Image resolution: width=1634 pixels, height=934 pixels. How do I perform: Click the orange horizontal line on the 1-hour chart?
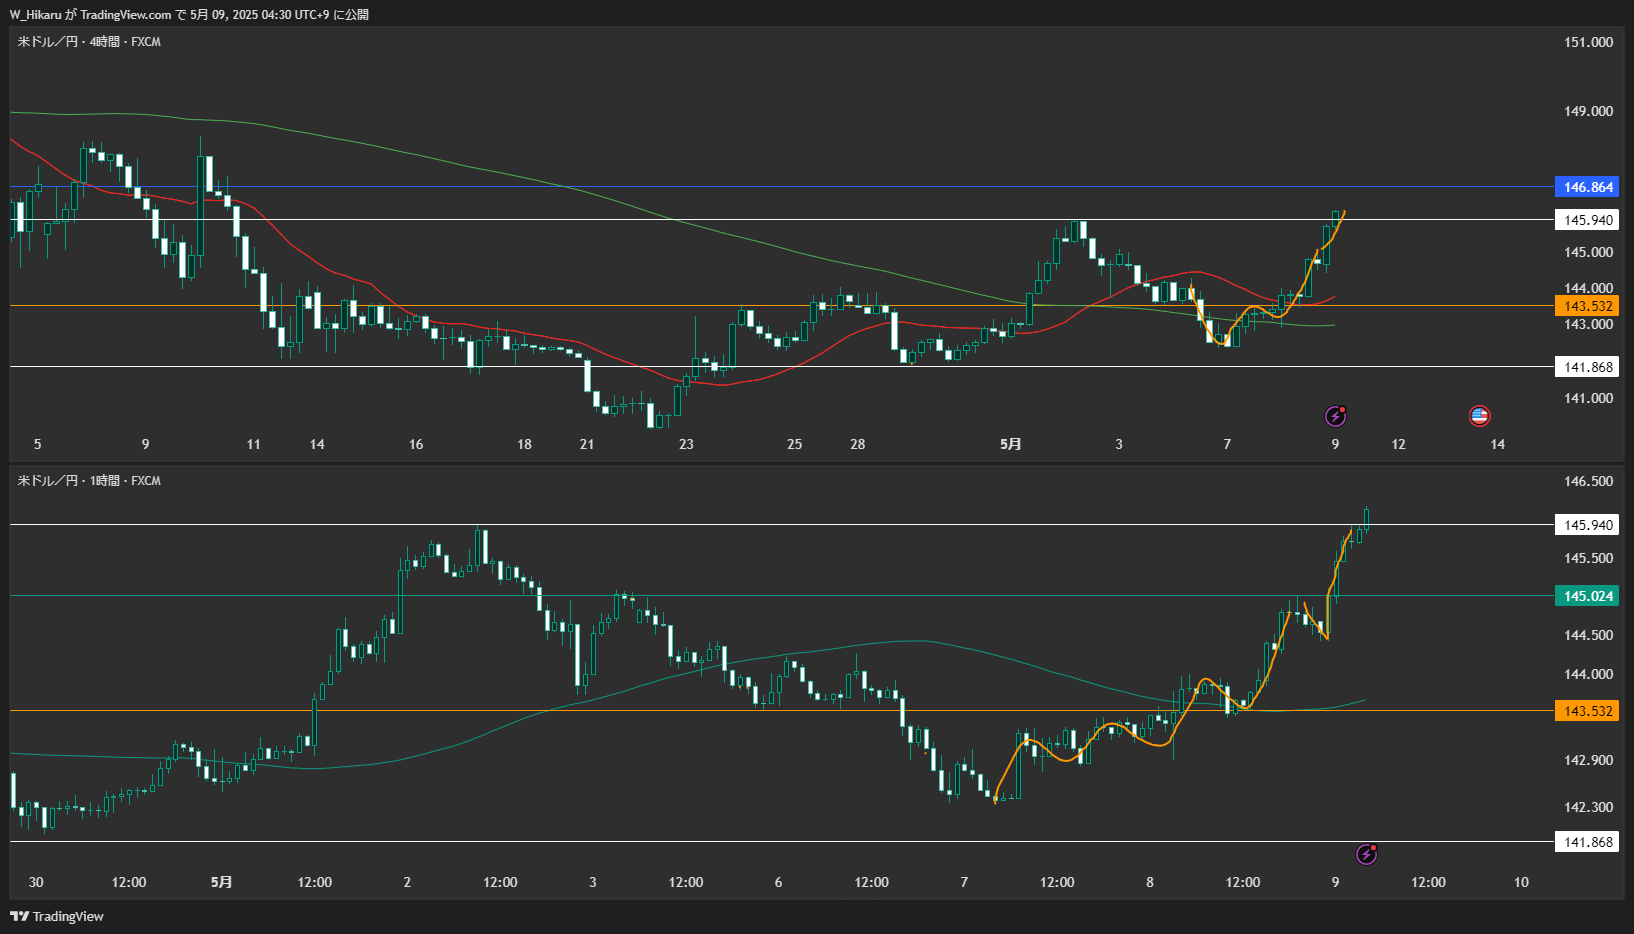coord(780,711)
